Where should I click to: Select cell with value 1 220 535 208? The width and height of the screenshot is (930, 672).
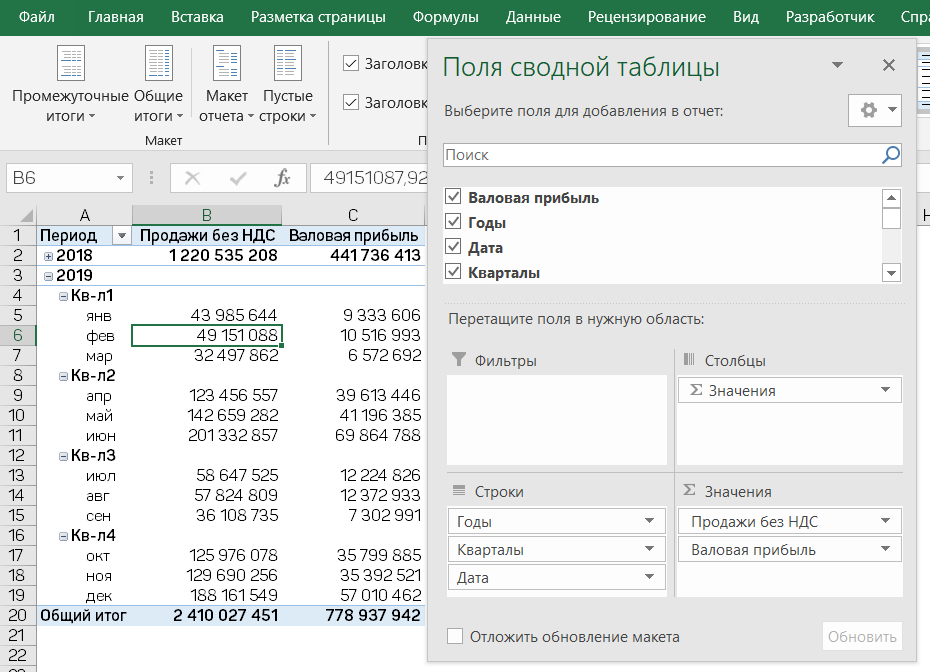(x=206, y=256)
